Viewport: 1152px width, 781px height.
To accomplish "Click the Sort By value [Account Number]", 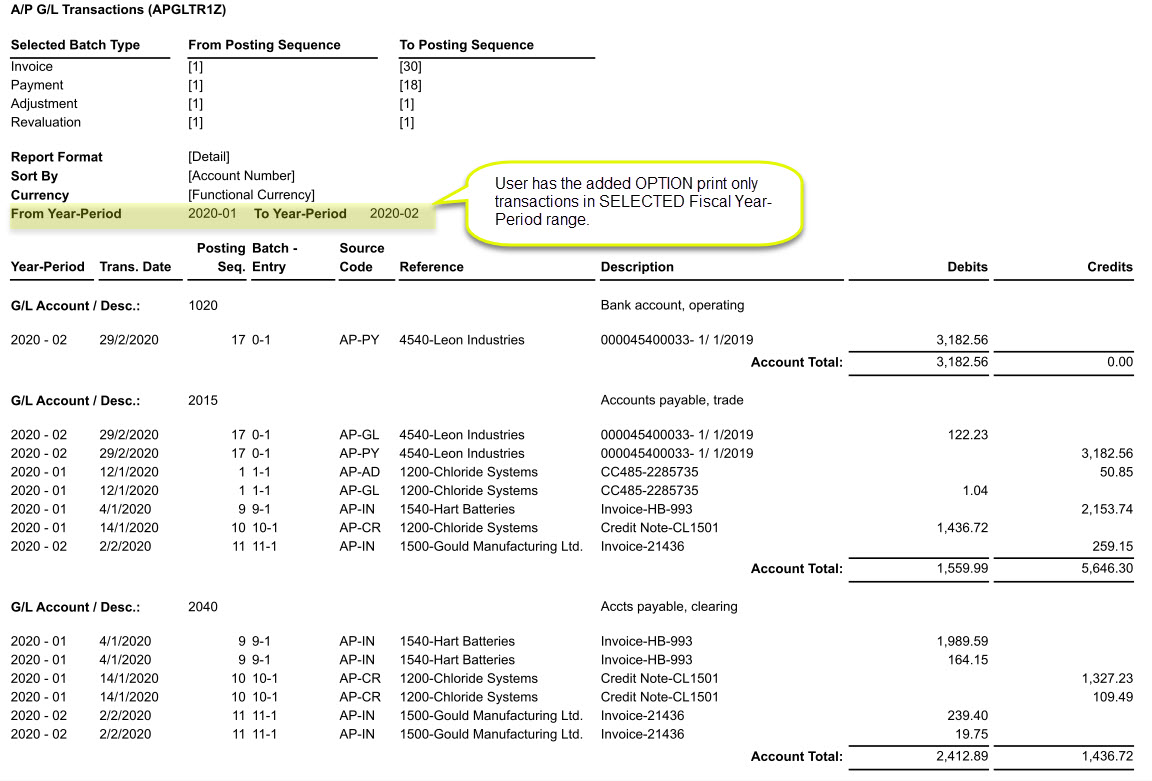I will tap(241, 176).
